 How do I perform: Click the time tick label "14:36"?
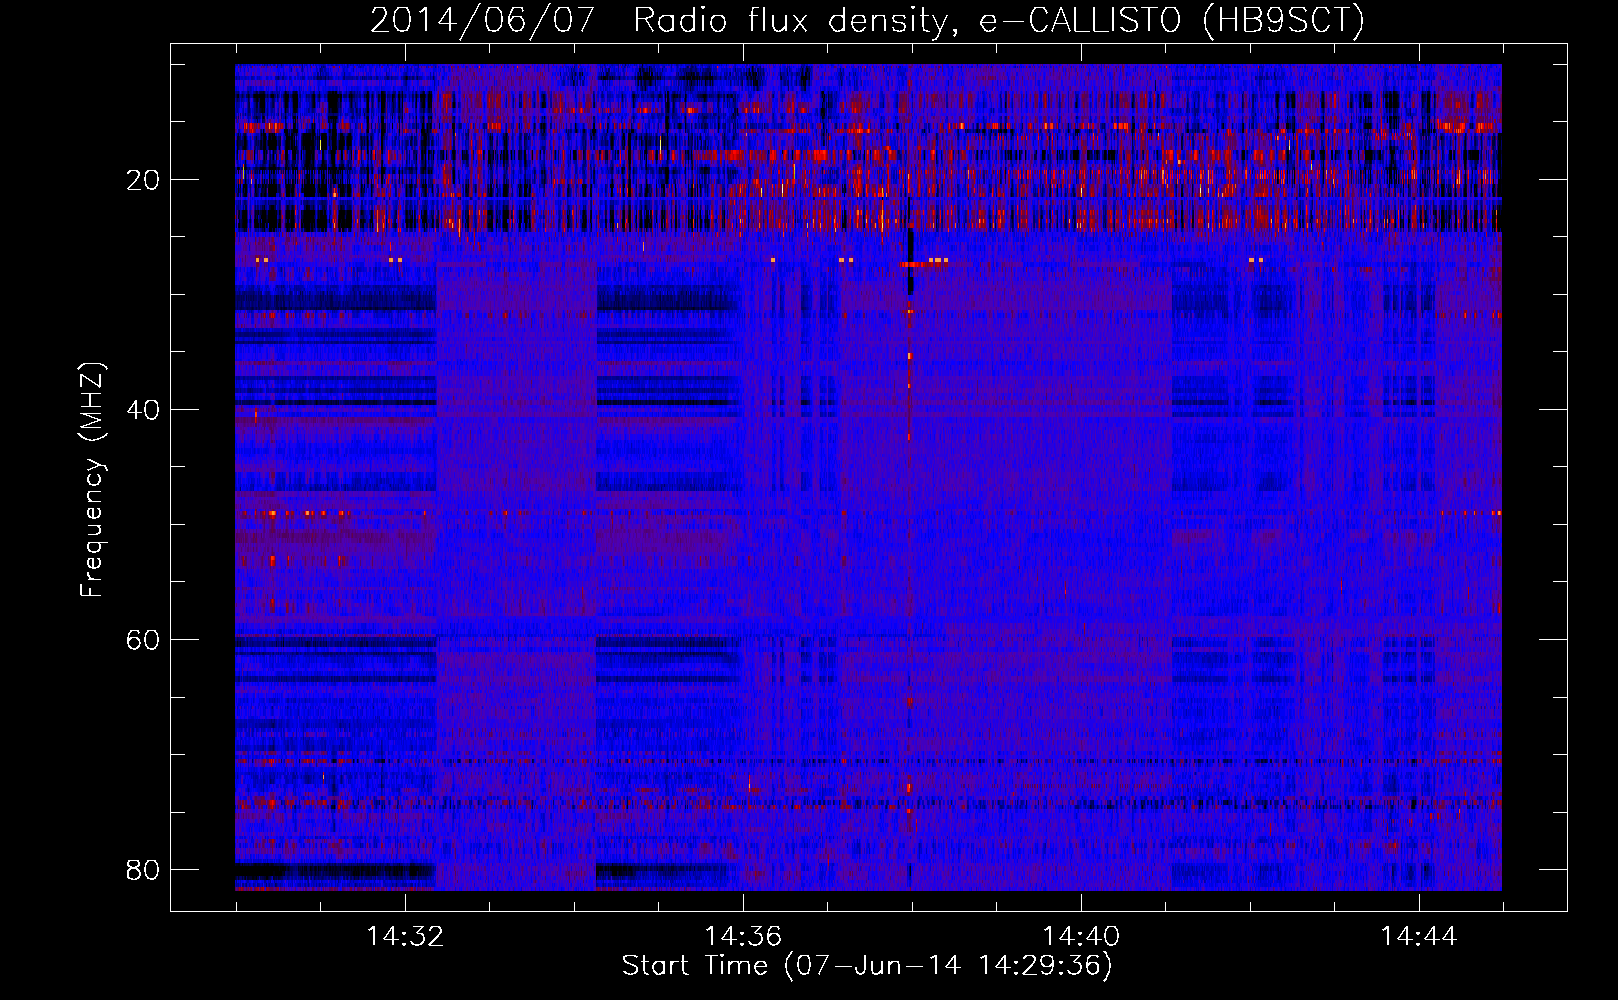(x=743, y=937)
